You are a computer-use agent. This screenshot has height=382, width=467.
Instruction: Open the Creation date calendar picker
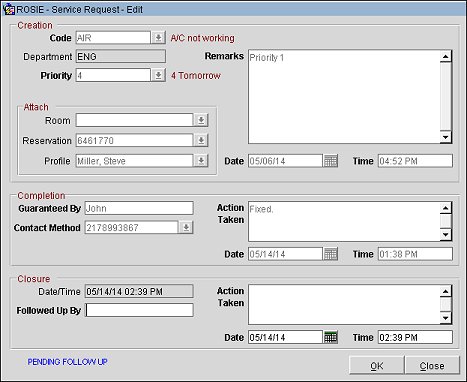(330, 161)
